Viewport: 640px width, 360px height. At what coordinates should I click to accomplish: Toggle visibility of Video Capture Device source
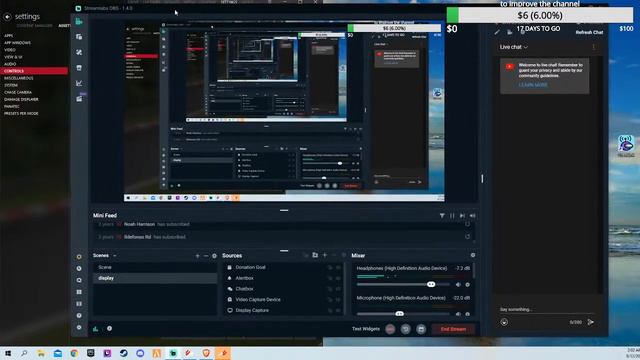pos(338,300)
